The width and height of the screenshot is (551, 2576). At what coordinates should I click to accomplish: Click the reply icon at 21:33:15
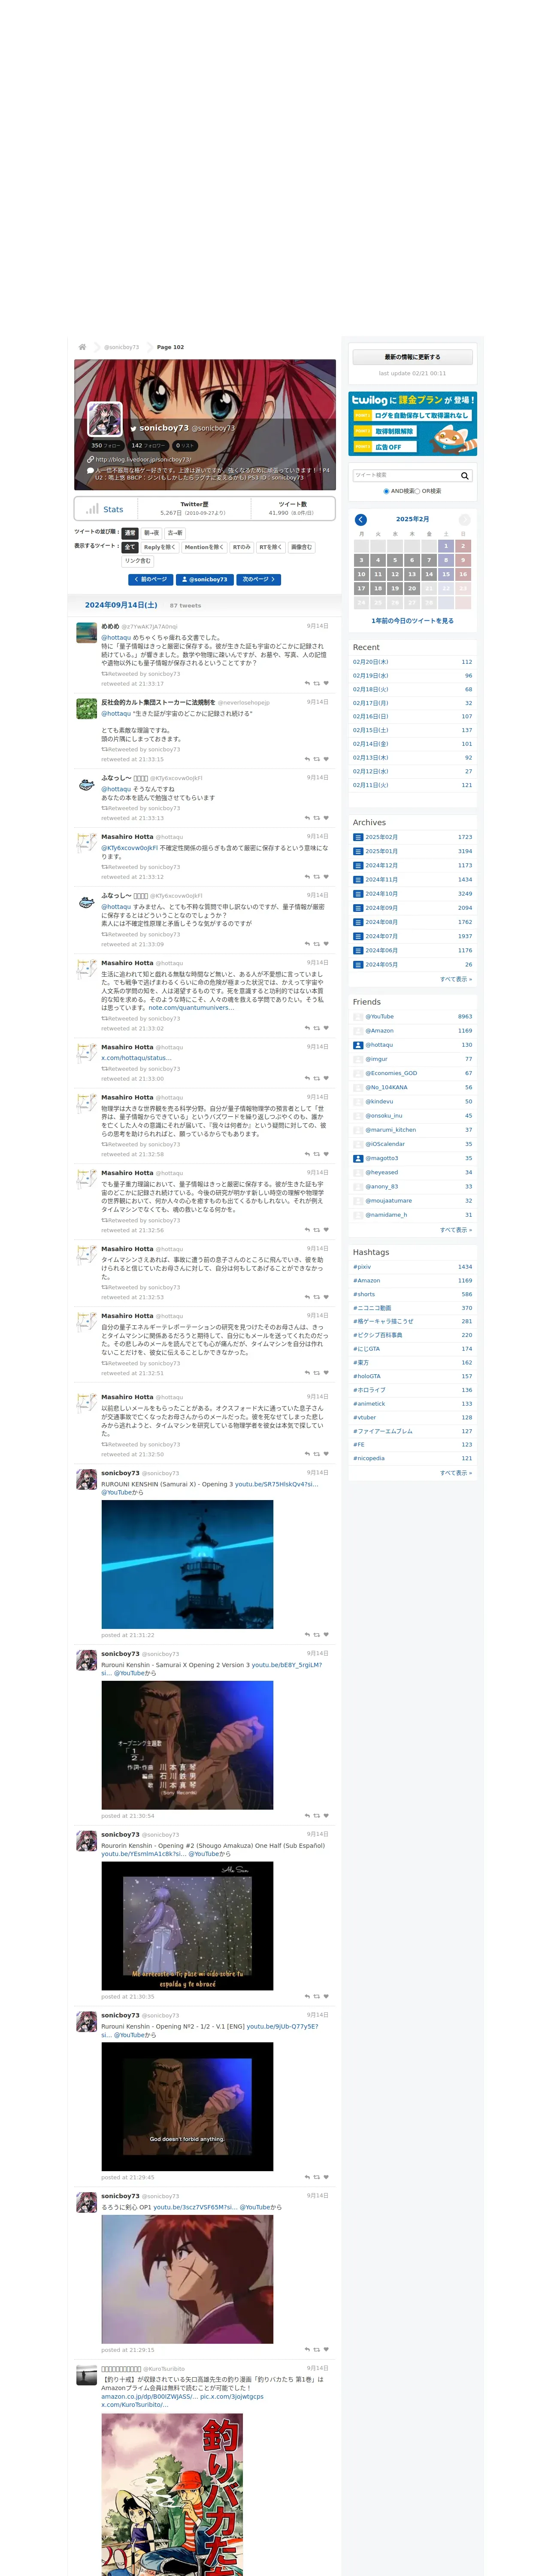pyautogui.click(x=307, y=759)
